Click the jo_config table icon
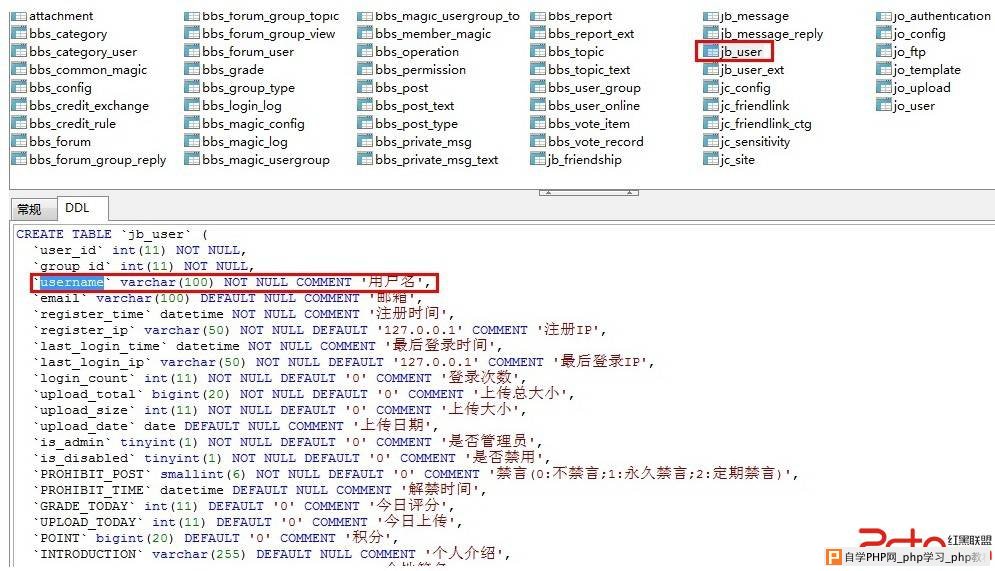The width and height of the screenshot is (995, 571). click(884, 34)
